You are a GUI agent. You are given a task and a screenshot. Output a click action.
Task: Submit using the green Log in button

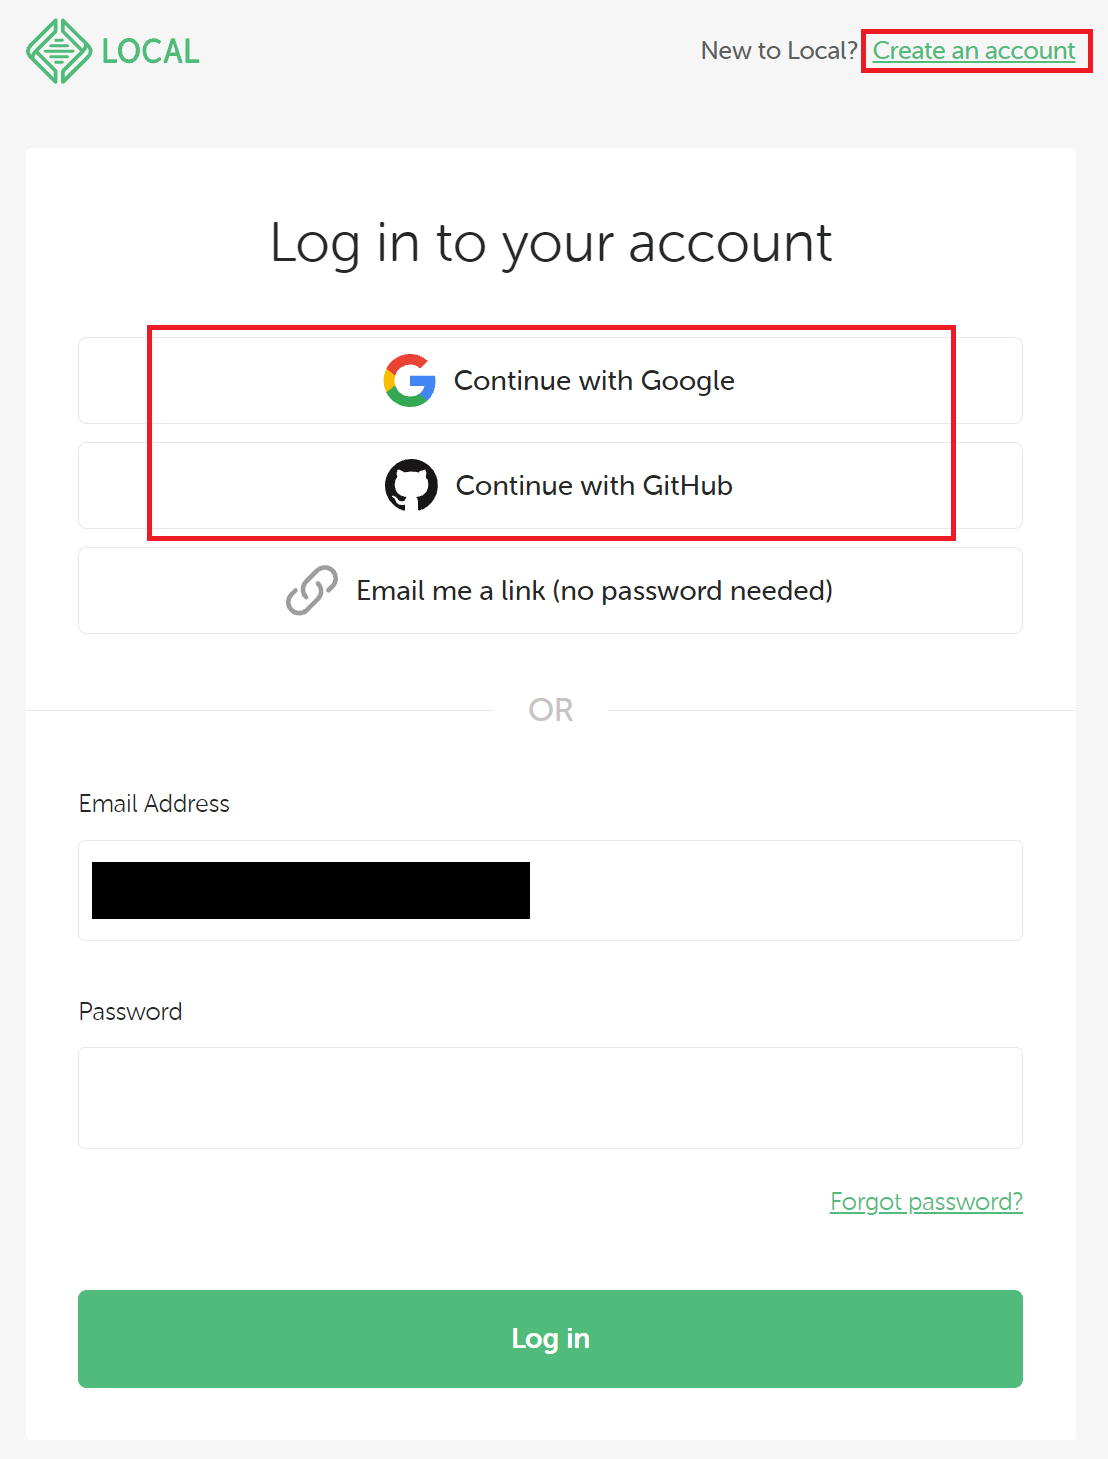tap(550, 1339)
